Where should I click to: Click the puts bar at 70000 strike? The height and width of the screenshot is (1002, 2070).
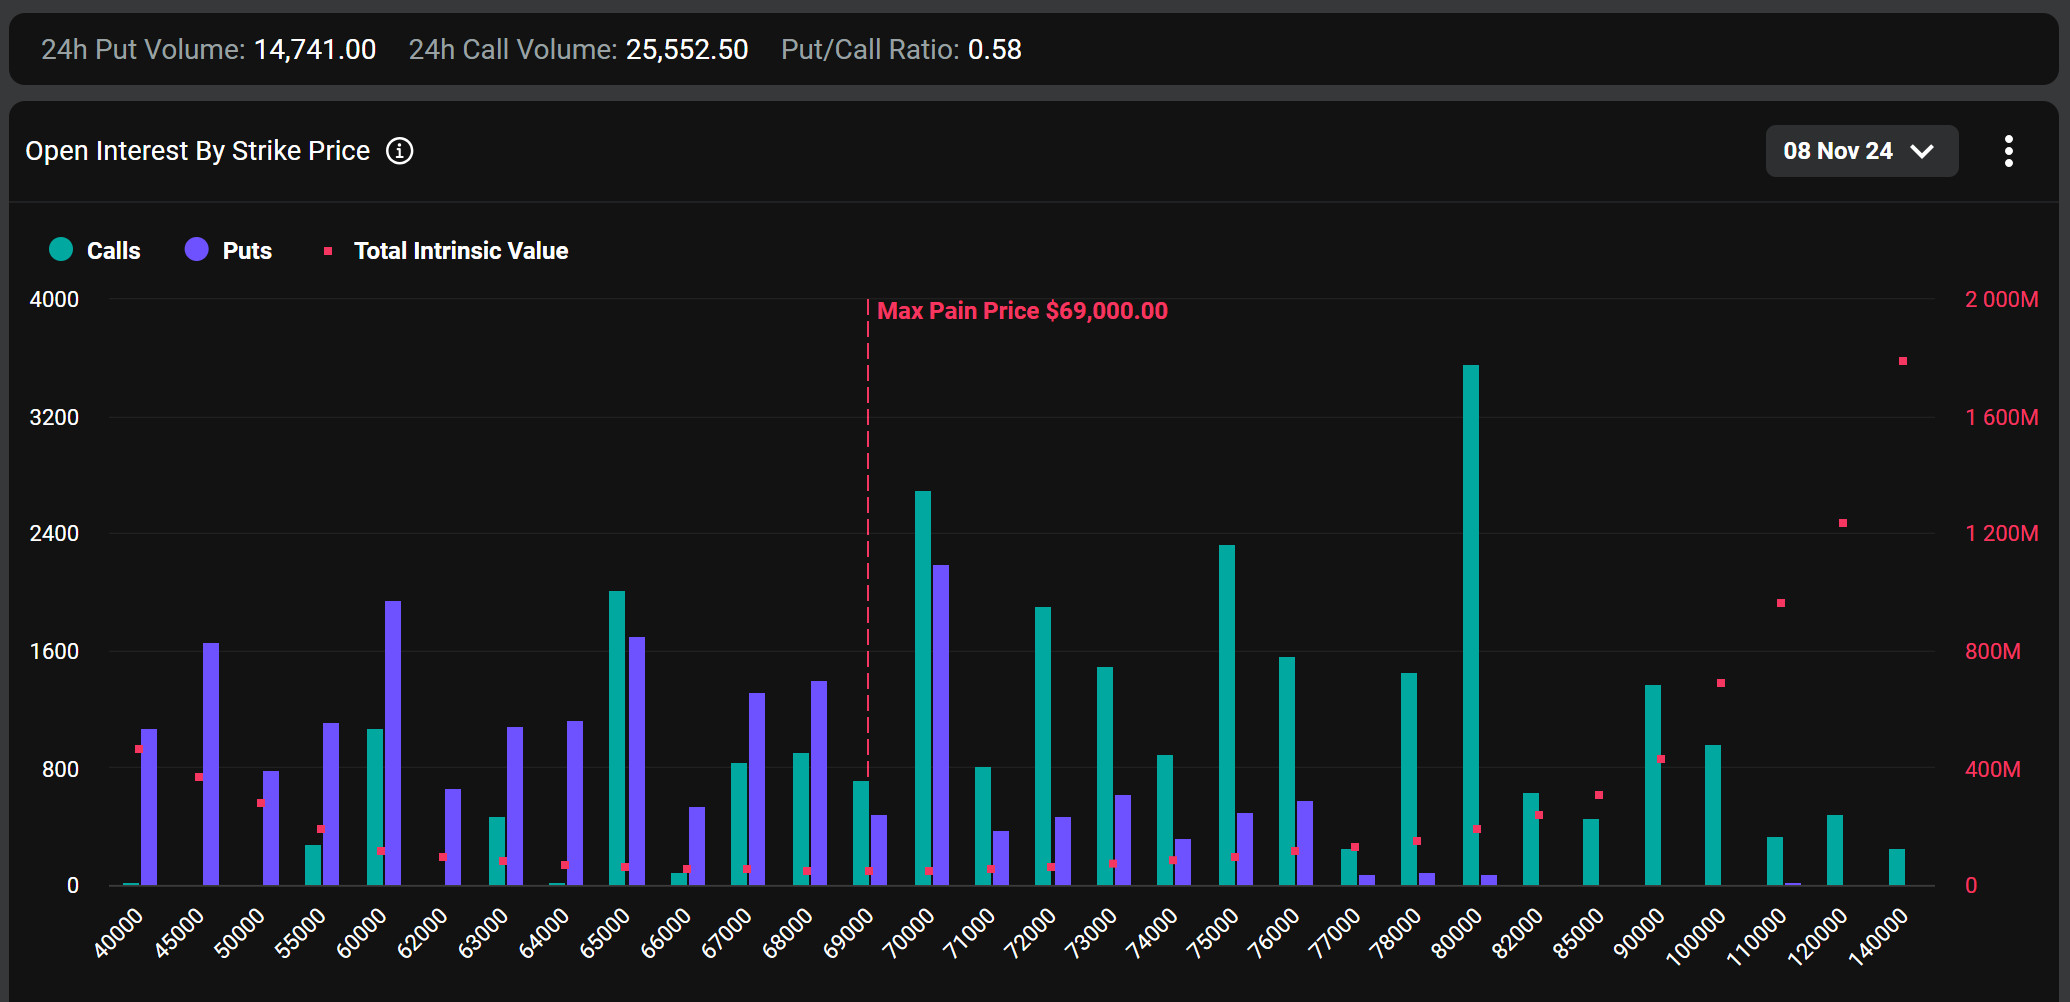(941, 725)
